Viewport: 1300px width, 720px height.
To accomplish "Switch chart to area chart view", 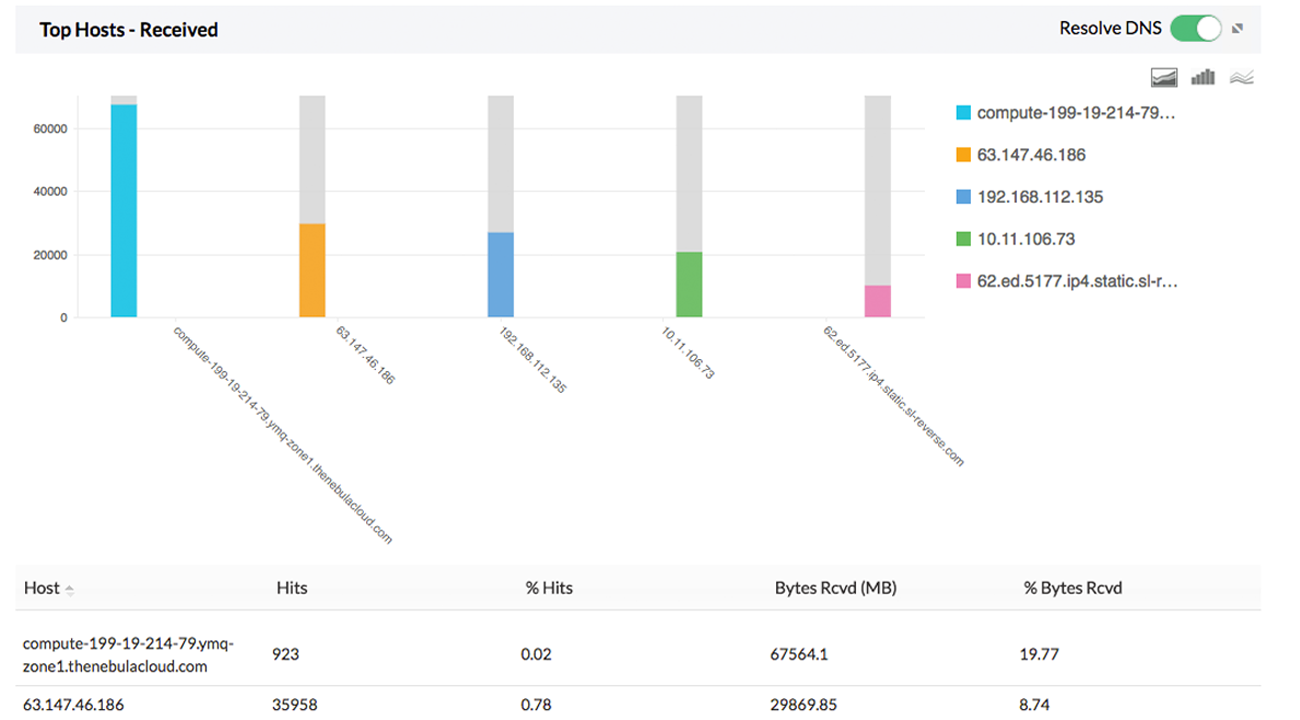I will coord(1164,76).
